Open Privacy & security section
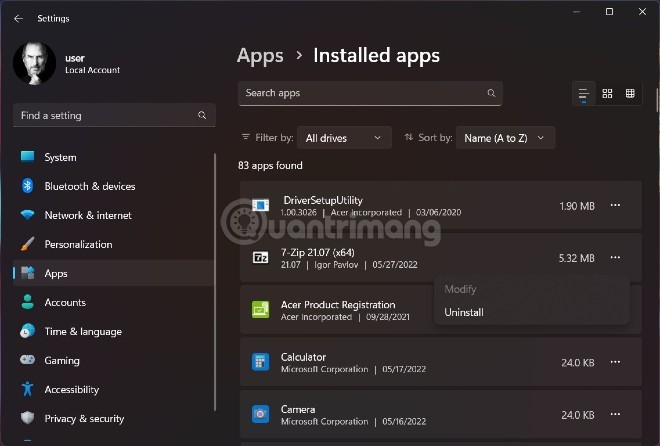This screenshot has height=446, width=660. coord(84,418)
